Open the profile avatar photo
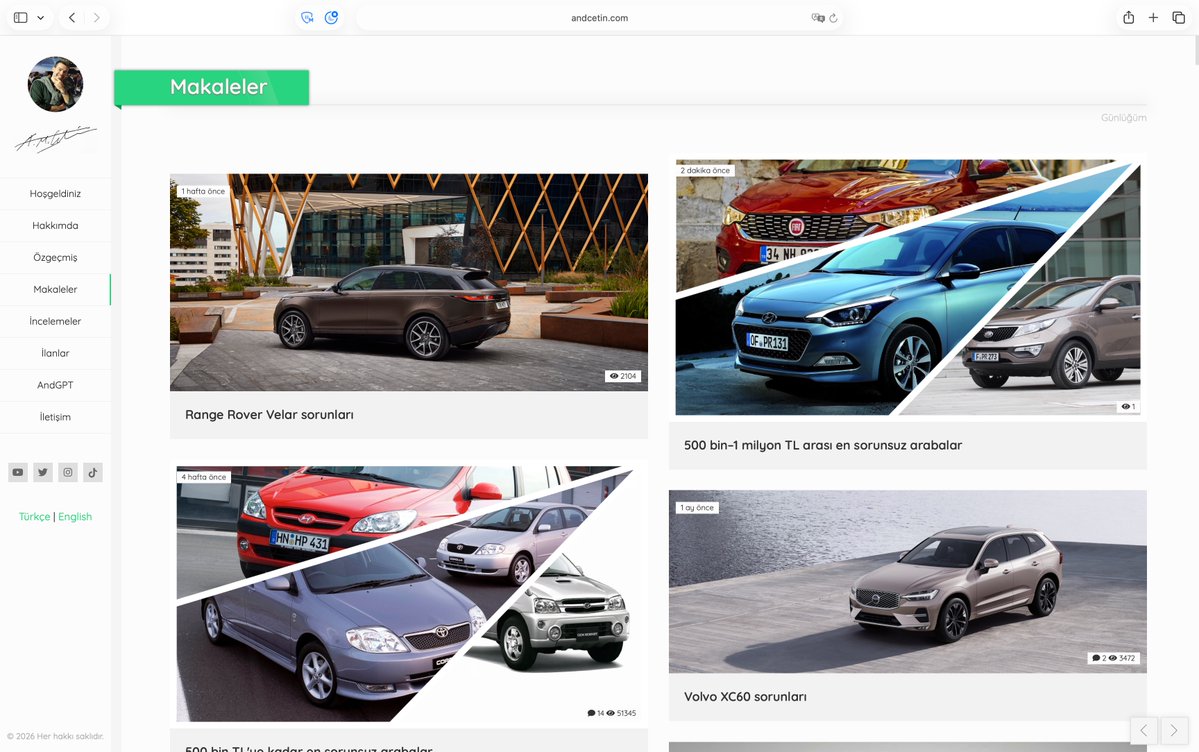 [x=55, y=84]
